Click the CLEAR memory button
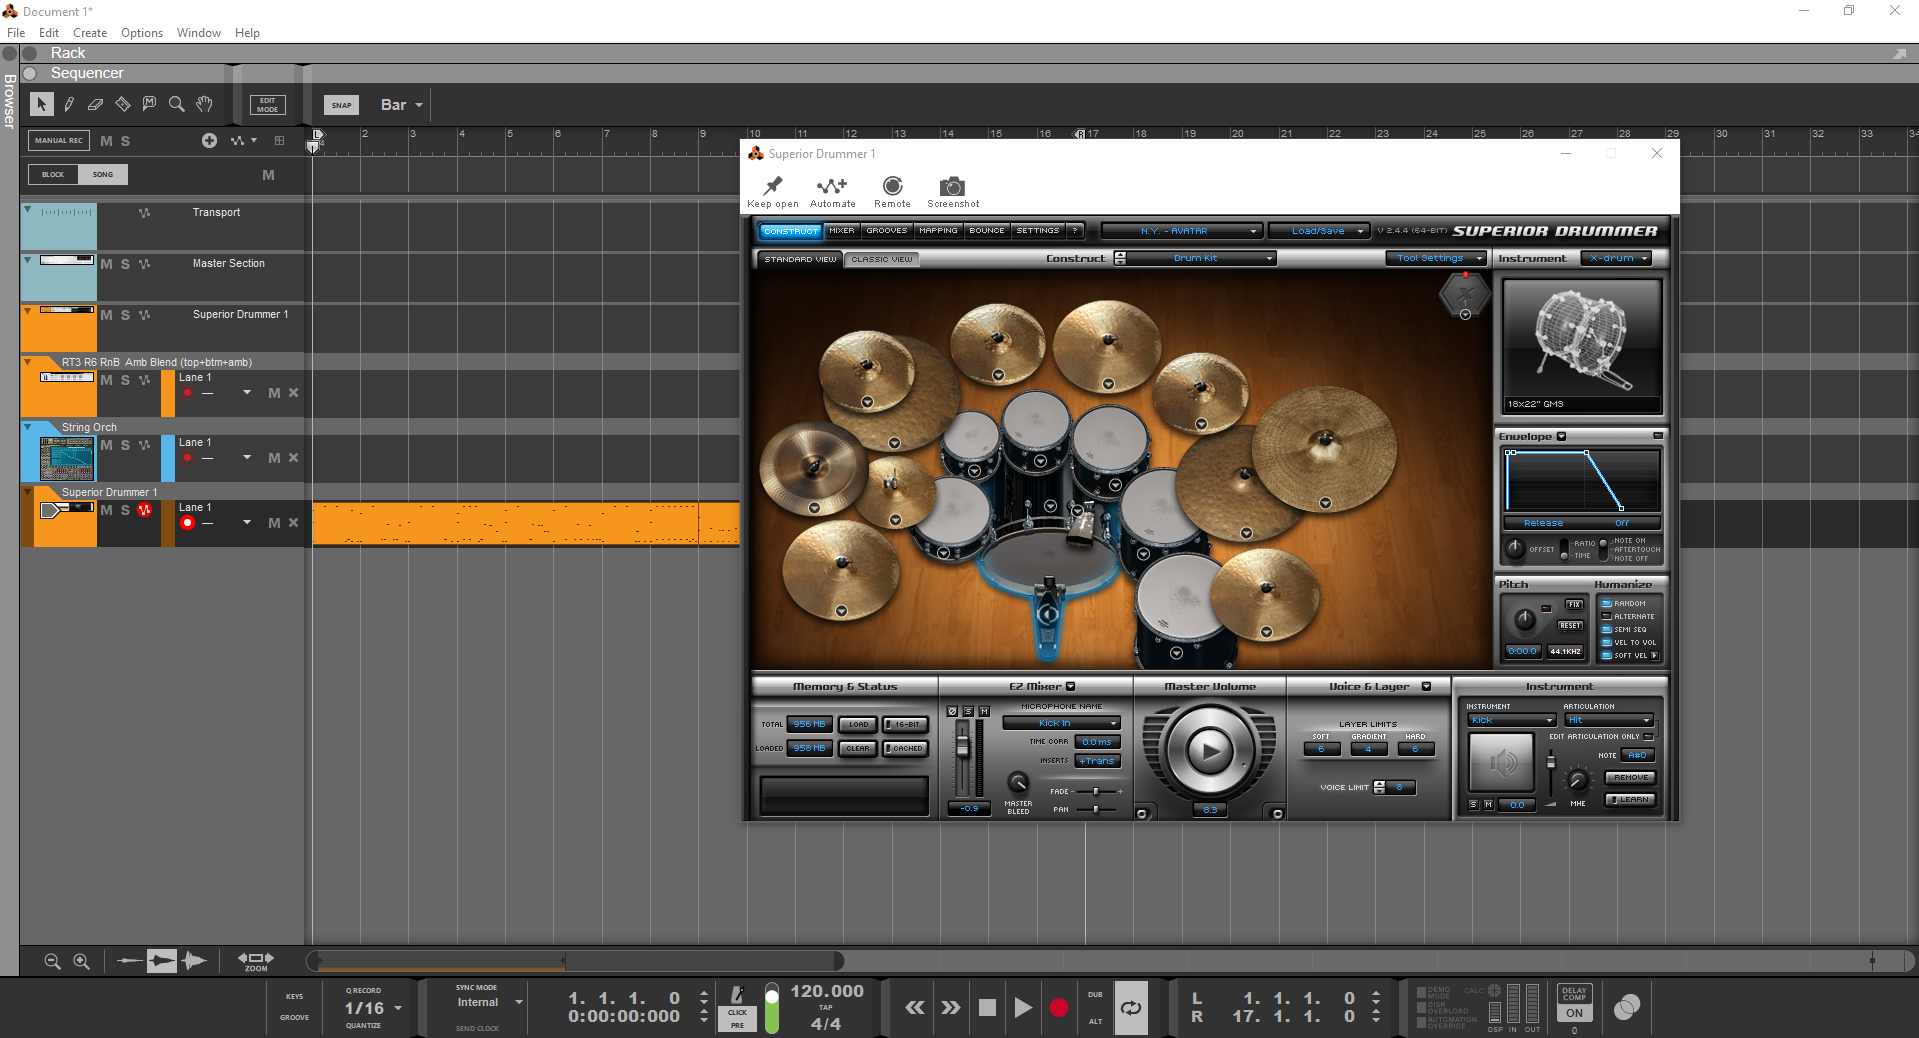 click(859, 748)
